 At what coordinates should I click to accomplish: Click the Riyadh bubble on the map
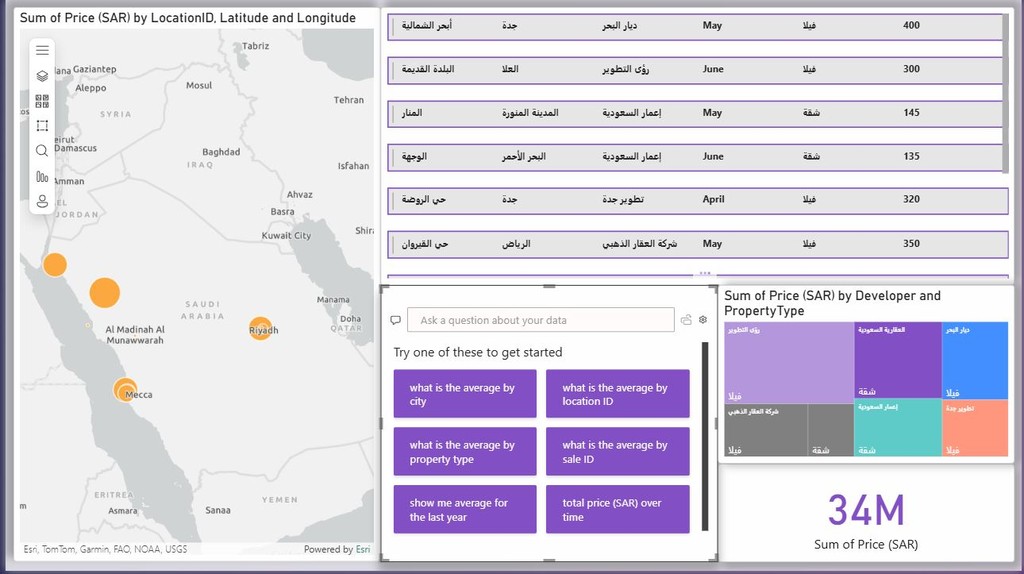[260, 328]
